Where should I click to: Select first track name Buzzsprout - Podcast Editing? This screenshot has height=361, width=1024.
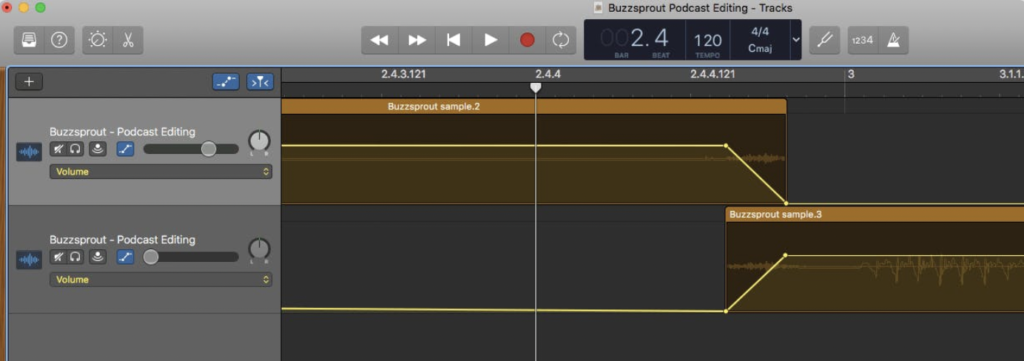click(122, 131)
